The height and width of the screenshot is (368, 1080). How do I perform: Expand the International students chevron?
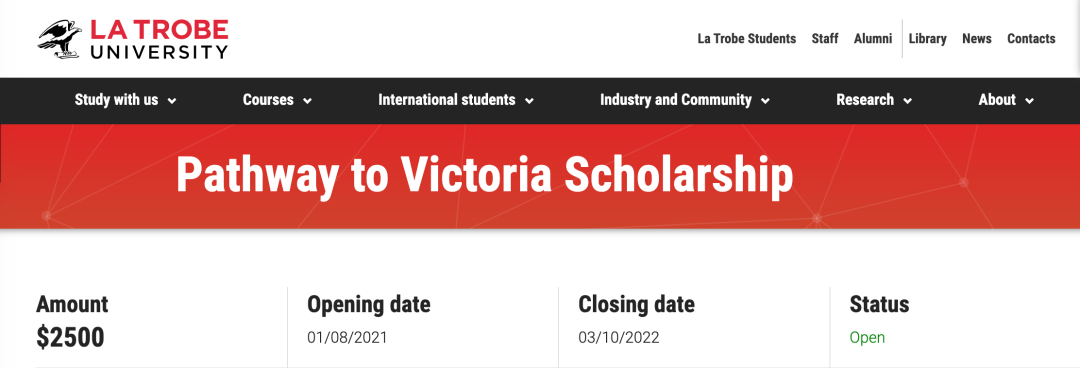(529, 101)
